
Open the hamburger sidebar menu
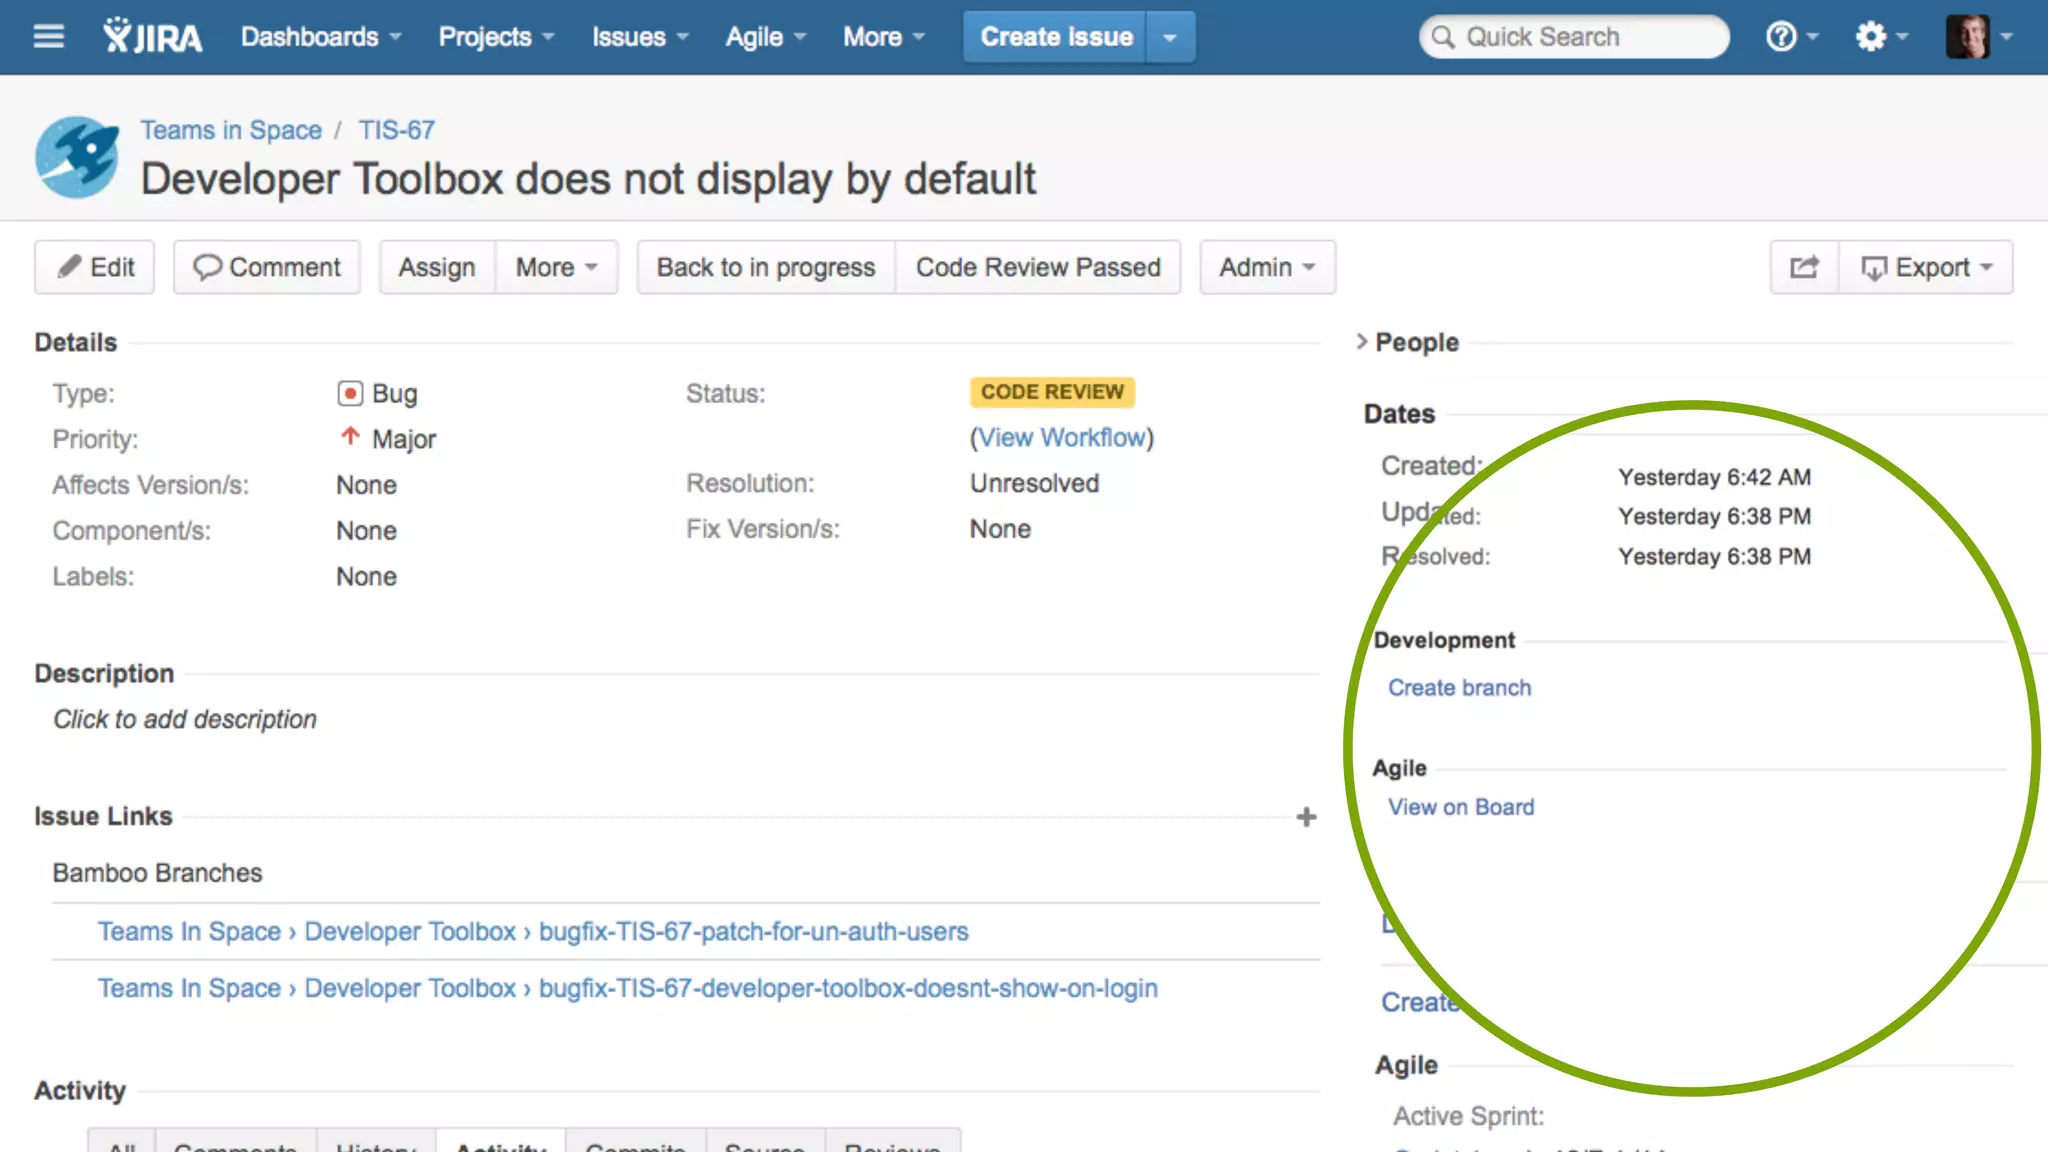click(x=48, y=37)
